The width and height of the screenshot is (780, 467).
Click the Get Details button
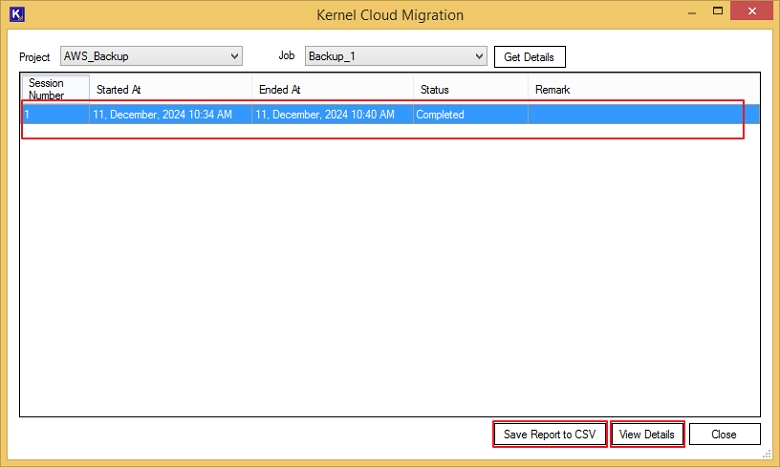[x=529, y=57]
